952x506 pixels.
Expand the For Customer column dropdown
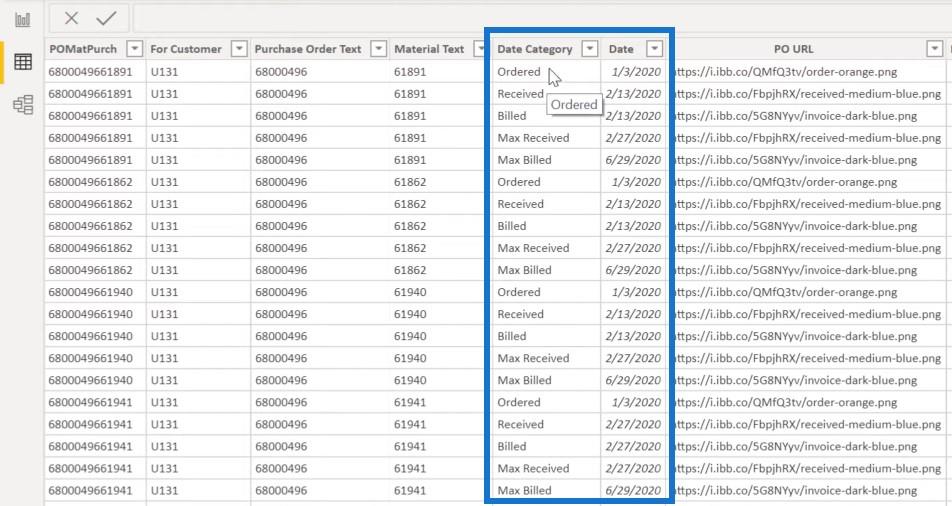[238, 49]
